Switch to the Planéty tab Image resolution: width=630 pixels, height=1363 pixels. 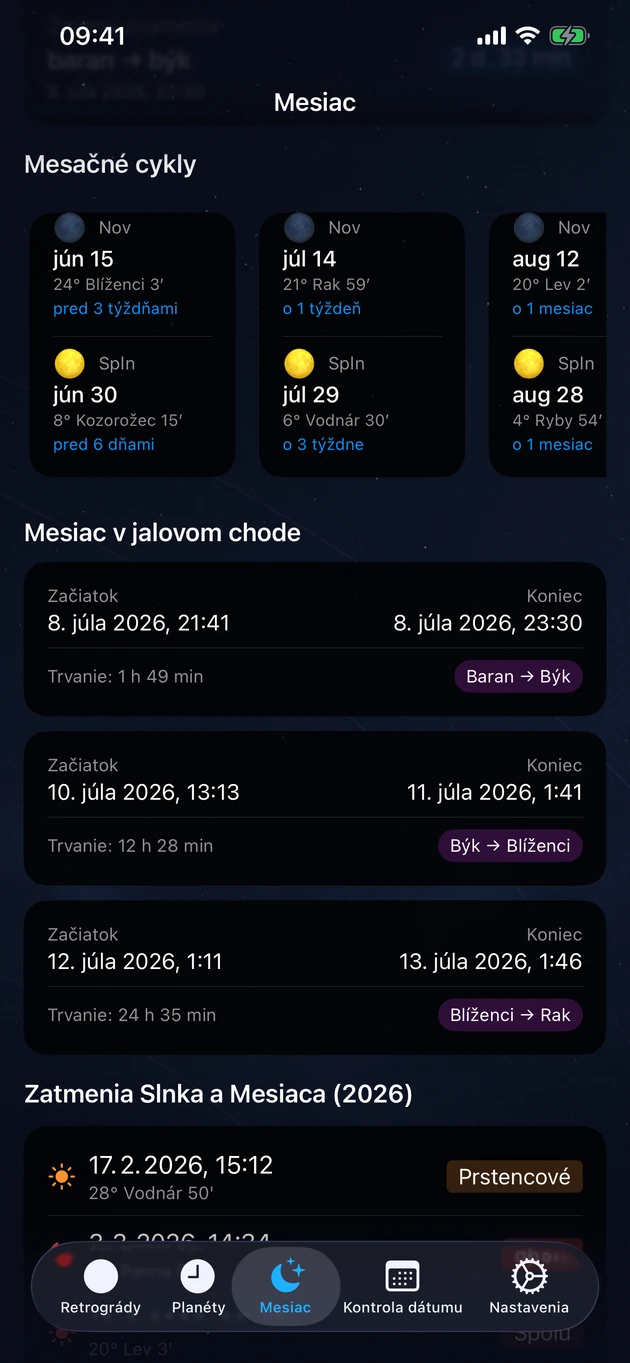tap(198, 1287)
